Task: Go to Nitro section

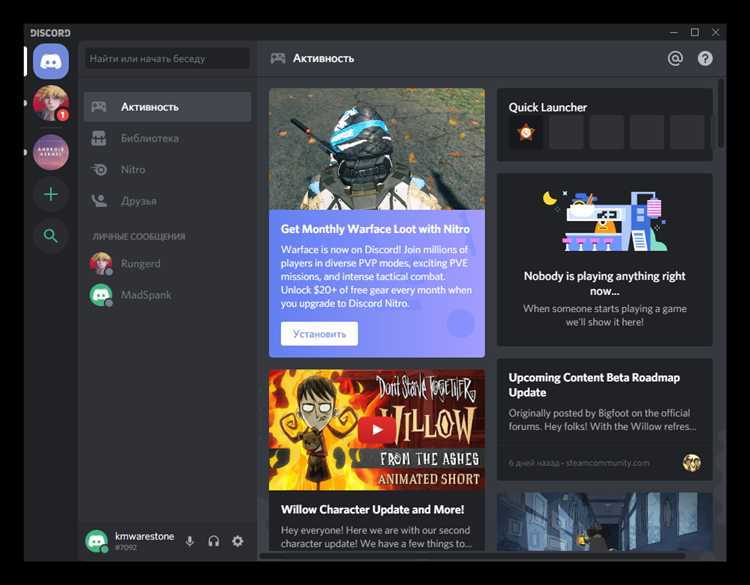Action: [167, 169]
